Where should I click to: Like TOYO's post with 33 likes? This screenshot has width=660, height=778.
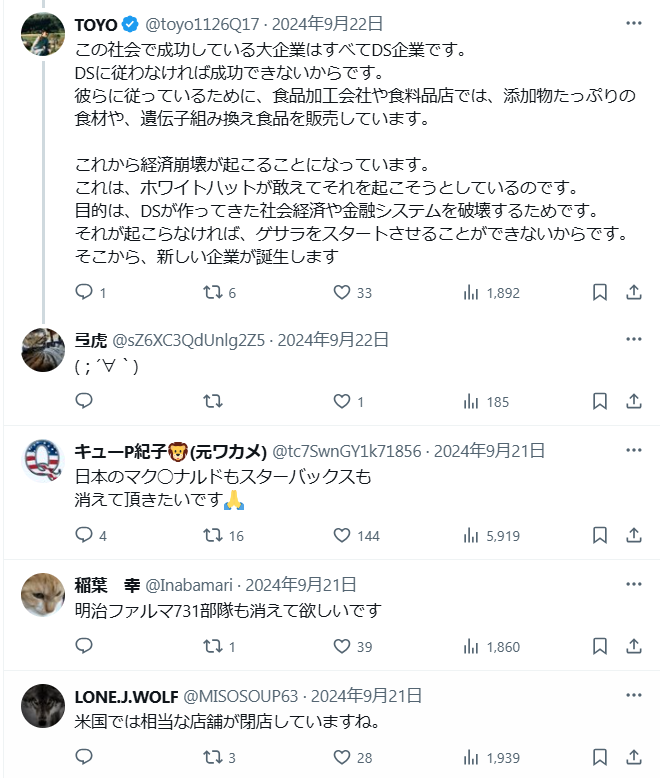pos(342,292)
